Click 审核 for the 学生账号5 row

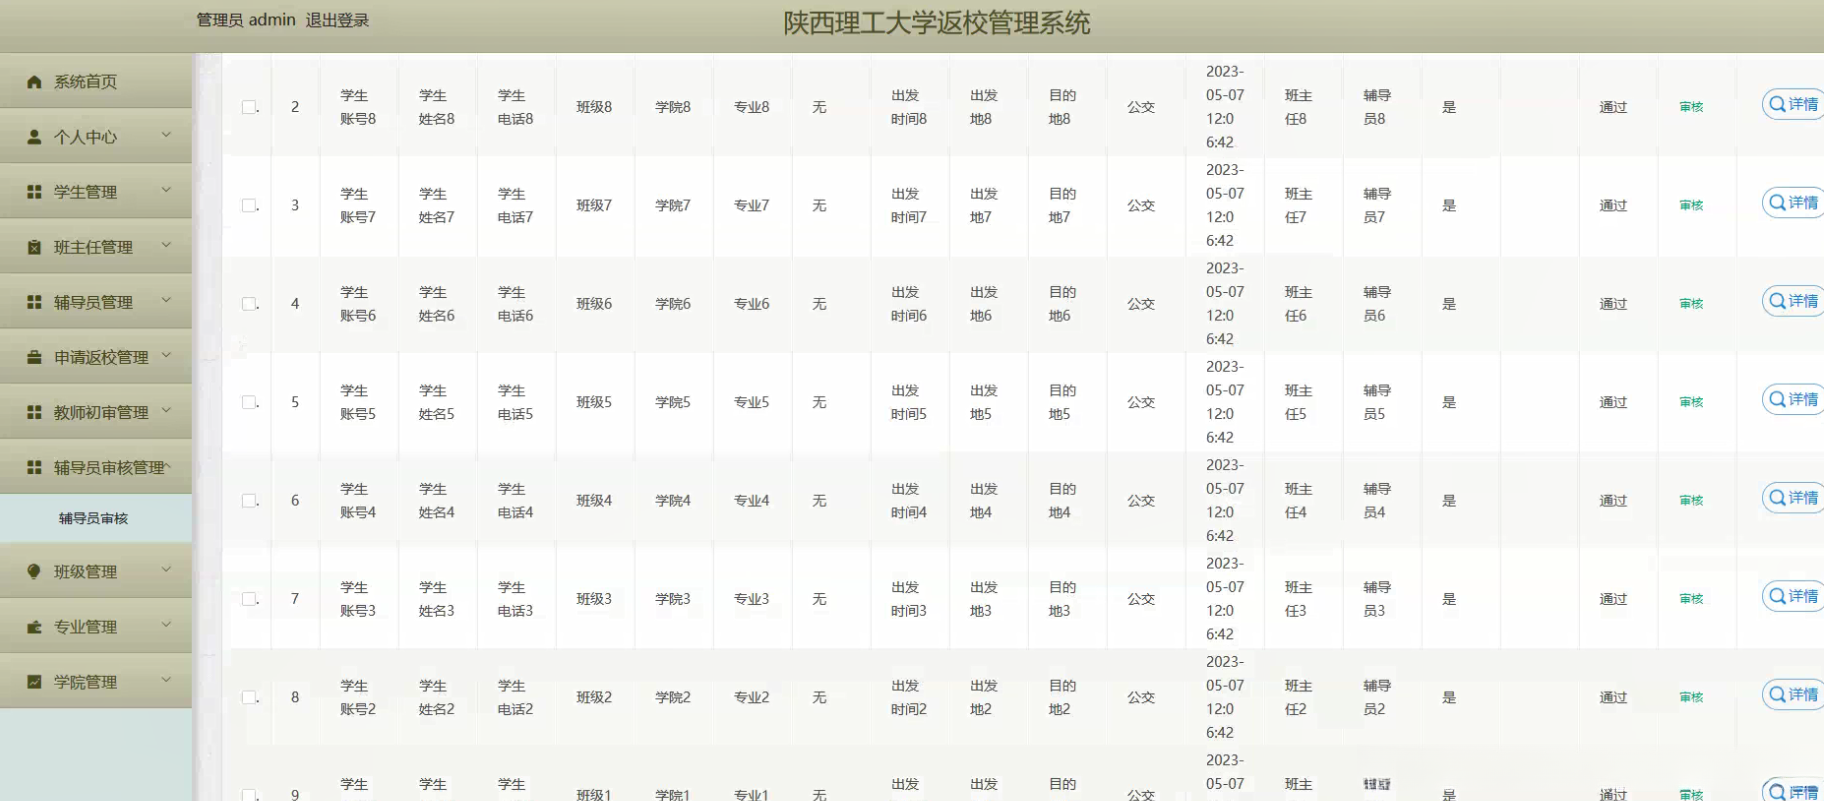(x=1691, y=402)
